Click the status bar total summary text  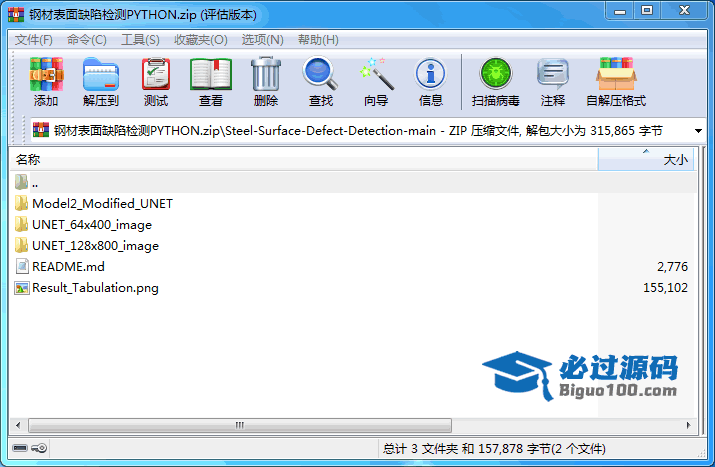point(494,449)
